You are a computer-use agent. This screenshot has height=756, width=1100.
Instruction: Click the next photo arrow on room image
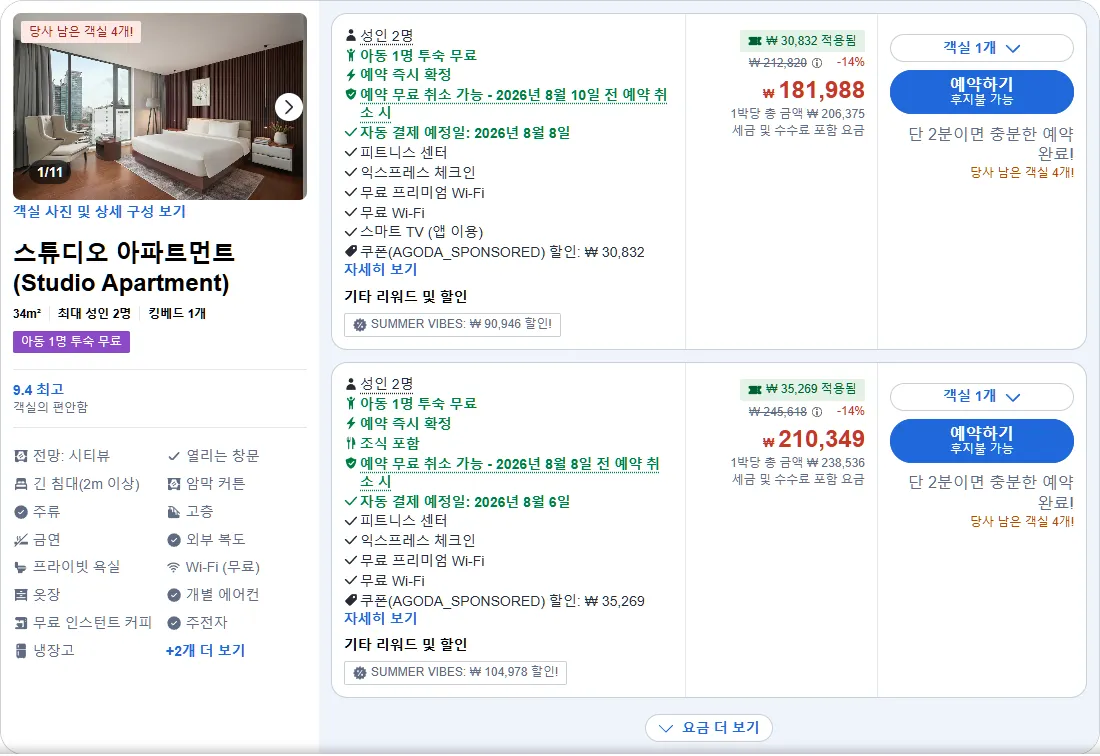click(288, 107)
